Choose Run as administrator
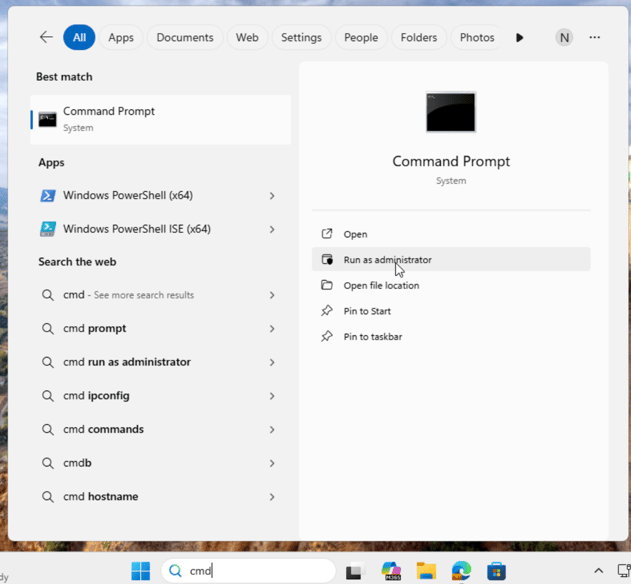The width and height of the screenshot is (631, 584). 451,260
